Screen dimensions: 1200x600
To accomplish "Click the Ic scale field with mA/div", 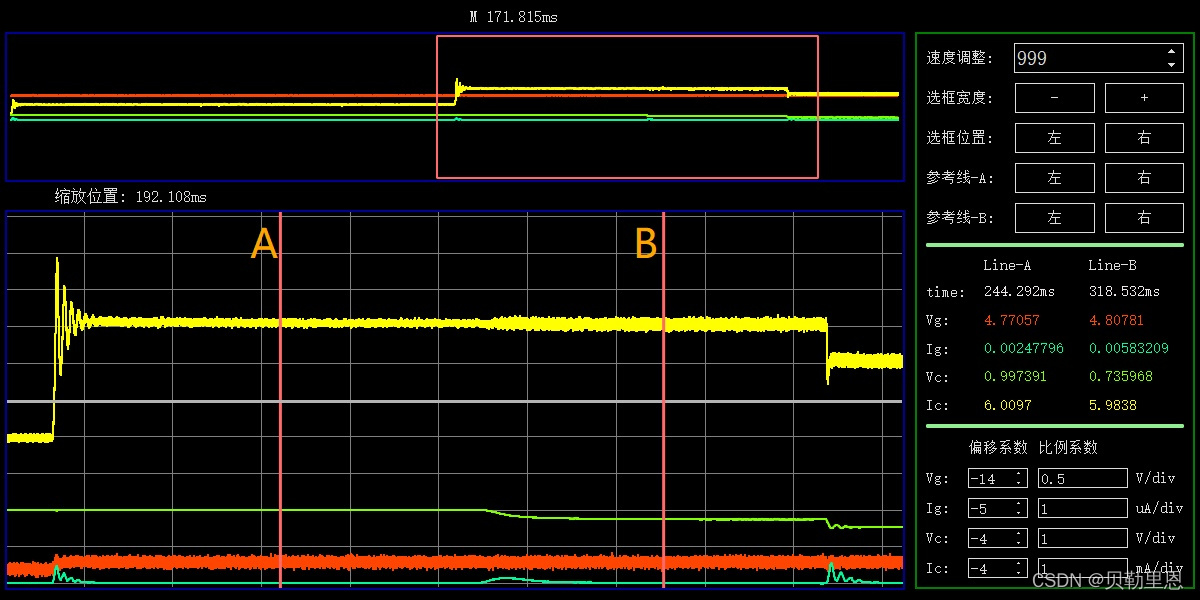I will pos(1083,568).
